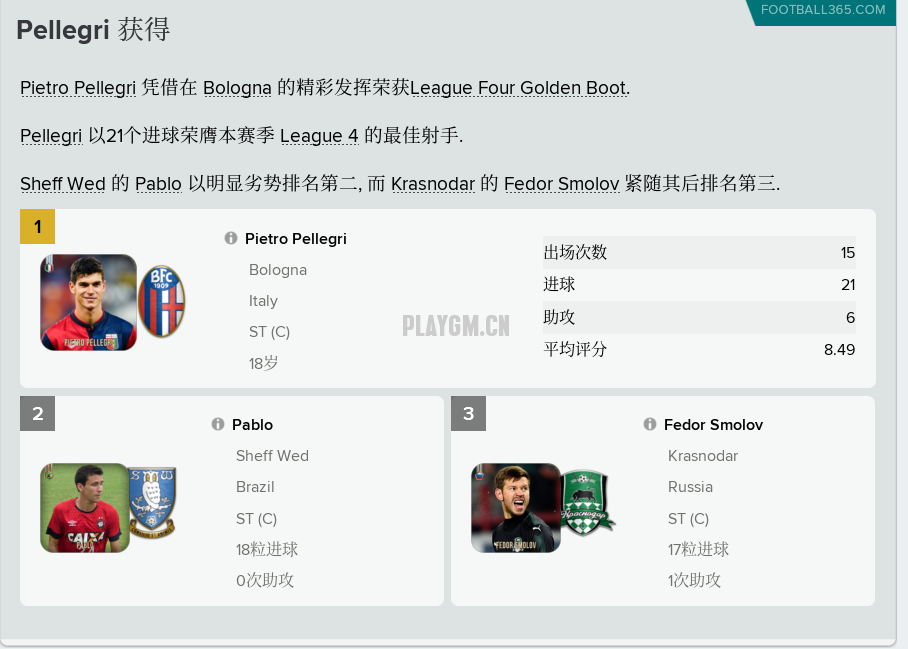The width and height of the screenshot is (908, 649).
Task: Click the Italy flag on Pellegri photo
Action: click(x=49, y=263)
